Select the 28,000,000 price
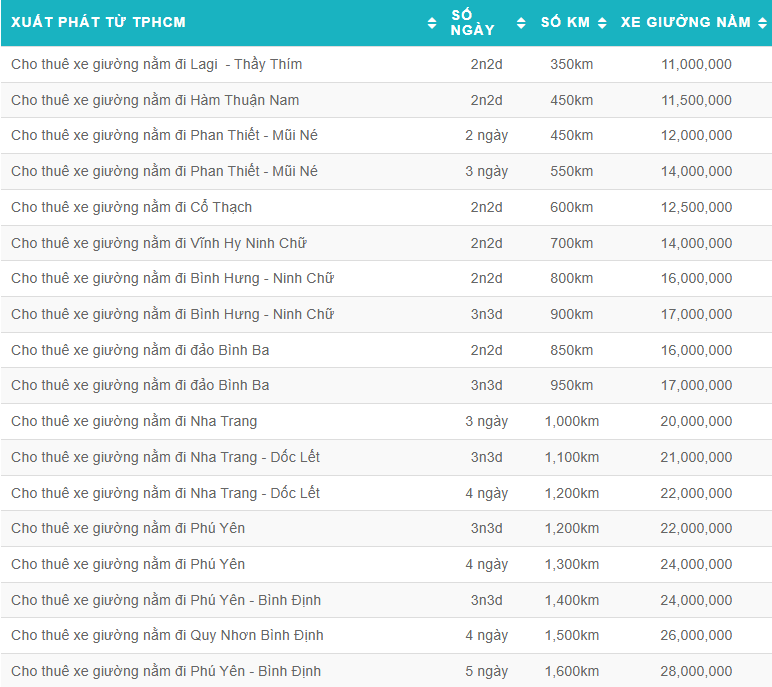Viewport: 772px width, 687px height. coord(696,671)
